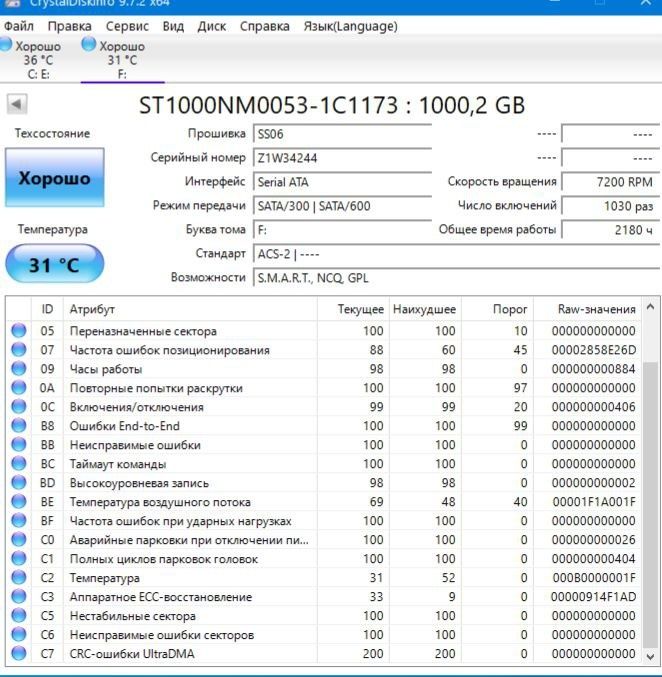Click status icon for attribute 0A
This screenshot has width=662, height=677.
19,387
